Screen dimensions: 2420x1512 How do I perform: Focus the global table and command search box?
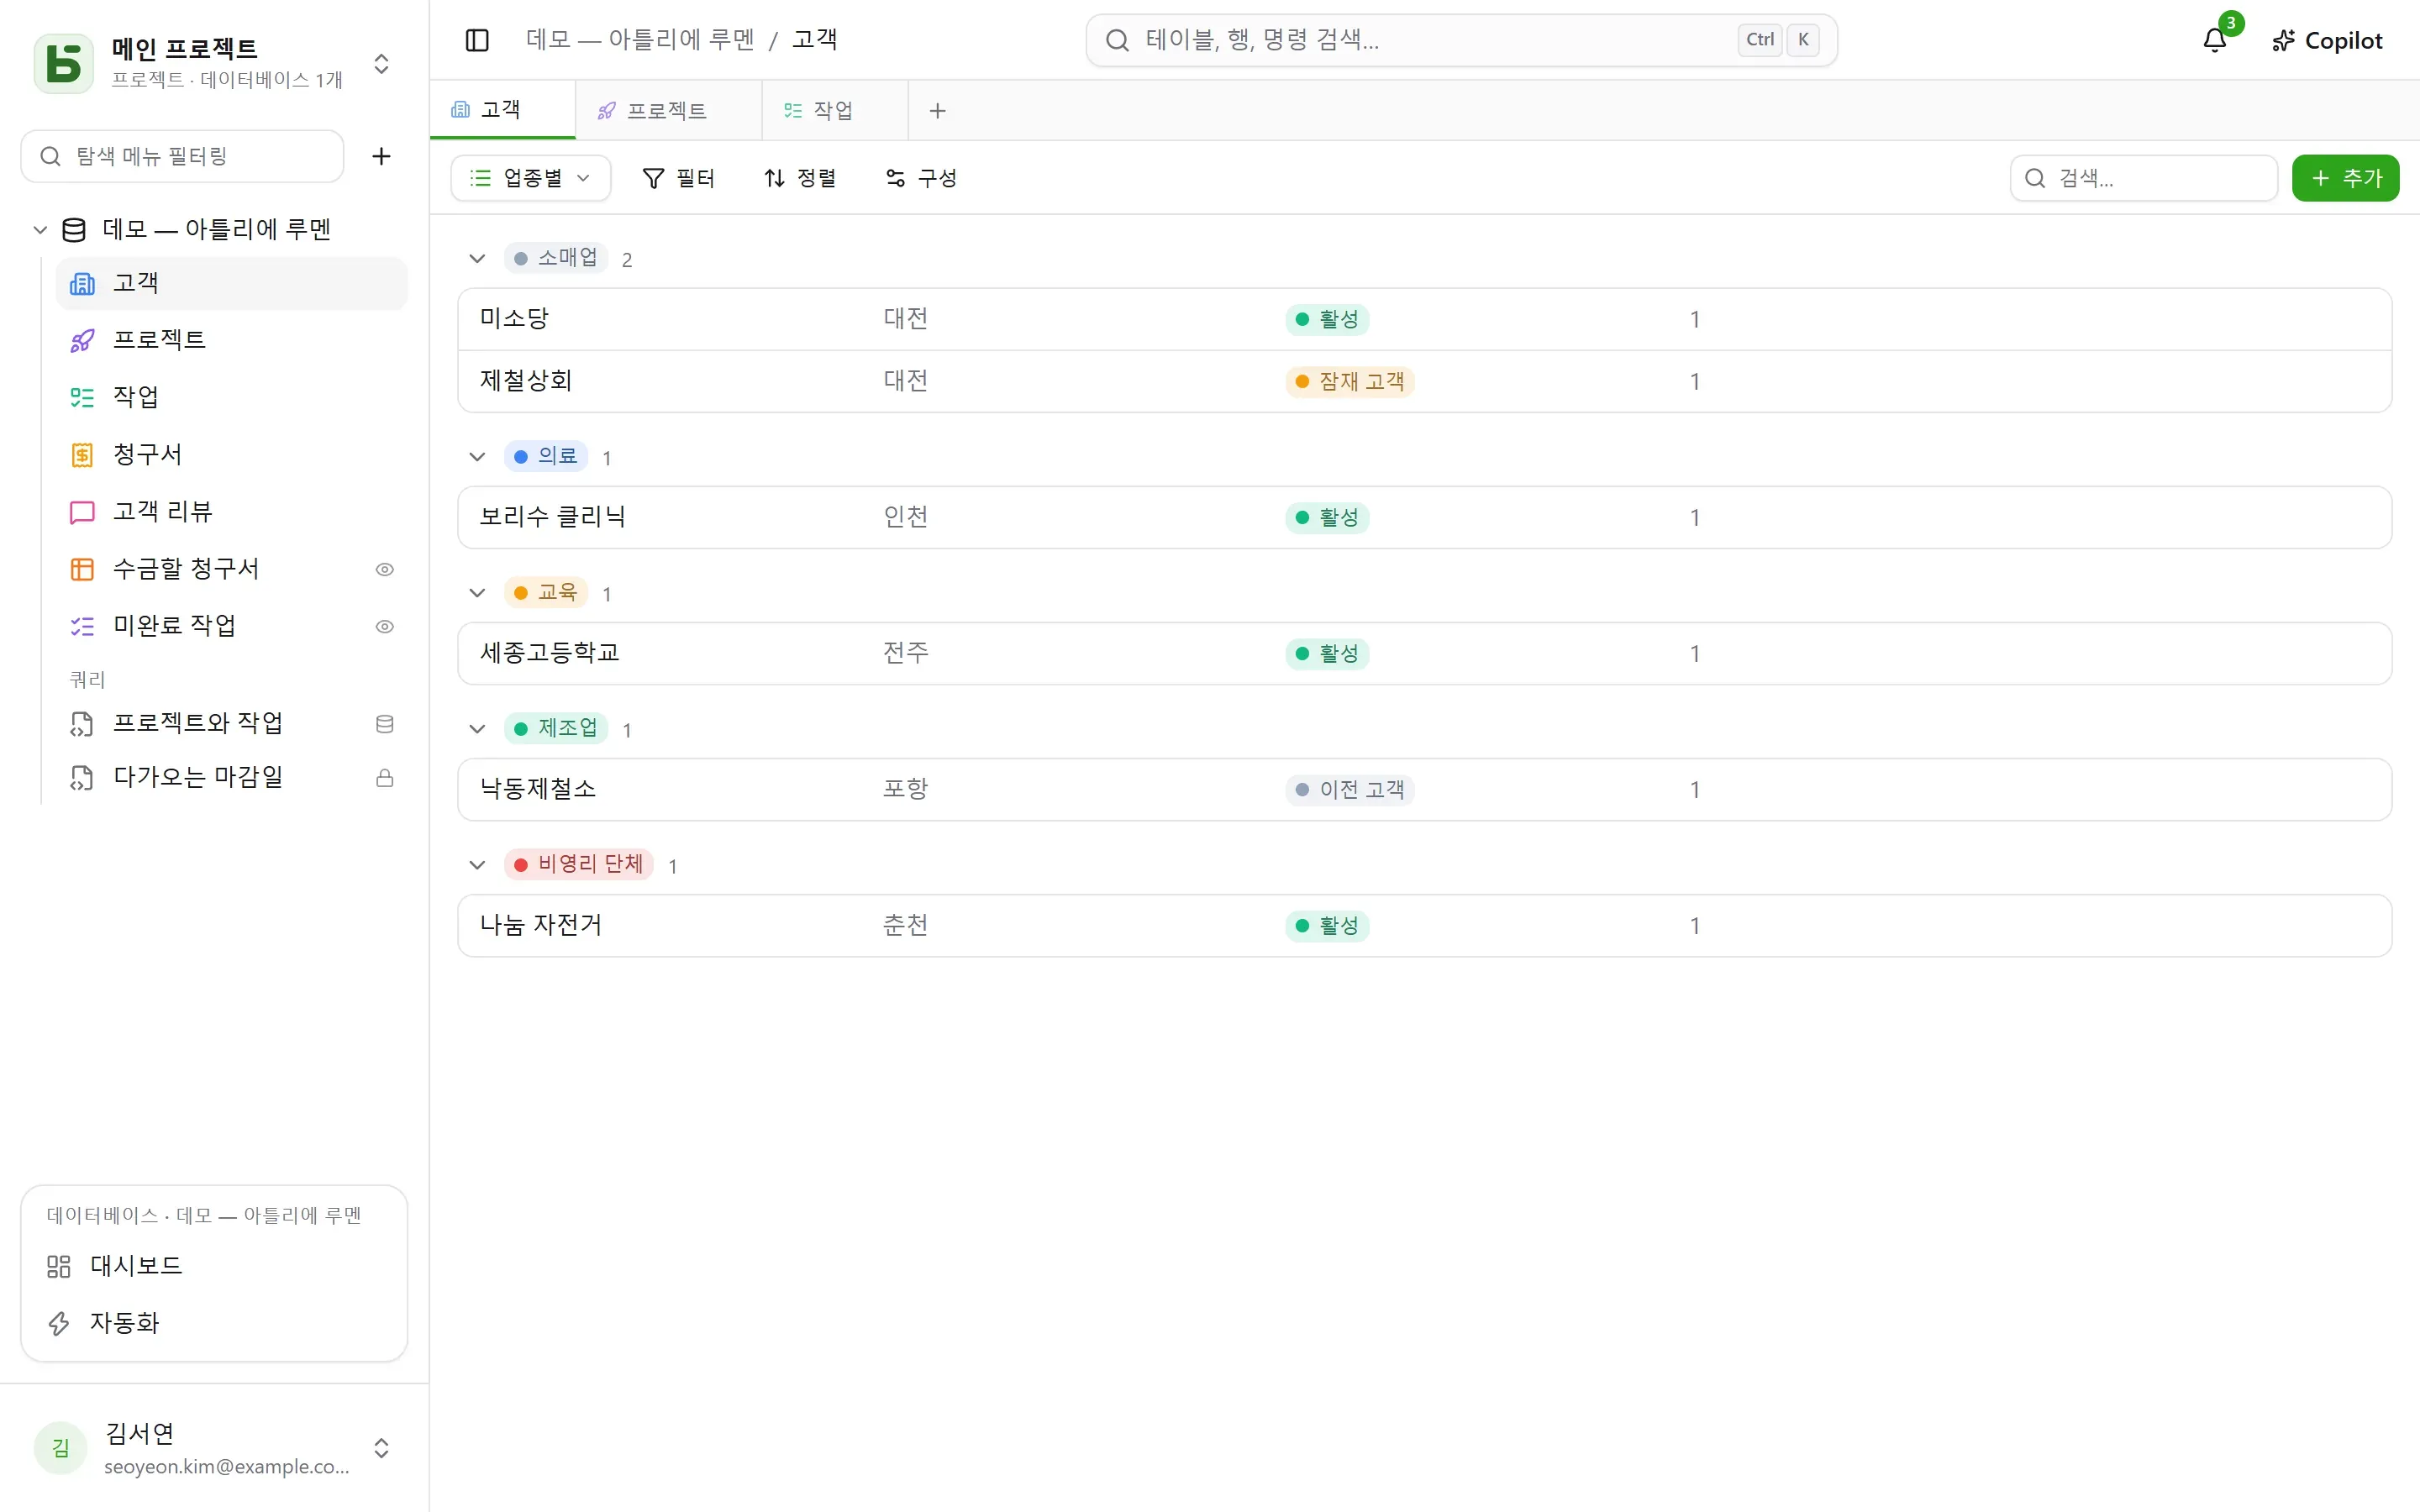tap(1461, 40)
